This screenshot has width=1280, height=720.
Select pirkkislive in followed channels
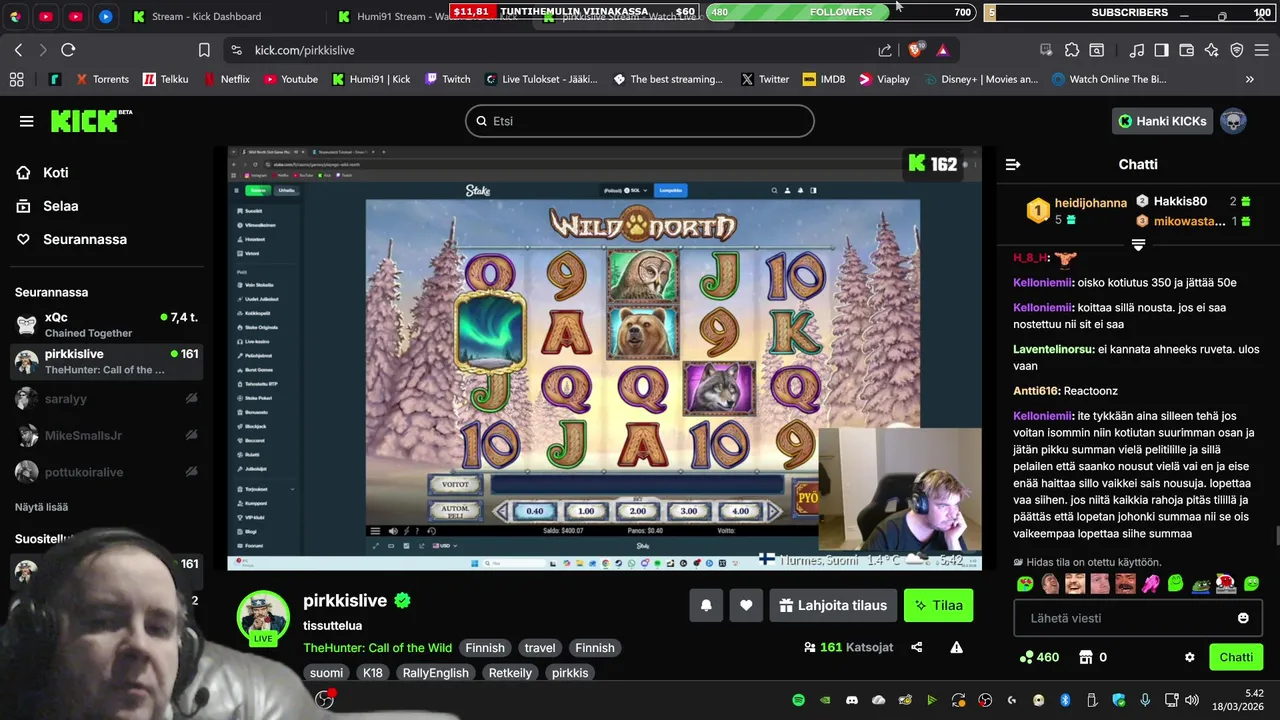106,361
